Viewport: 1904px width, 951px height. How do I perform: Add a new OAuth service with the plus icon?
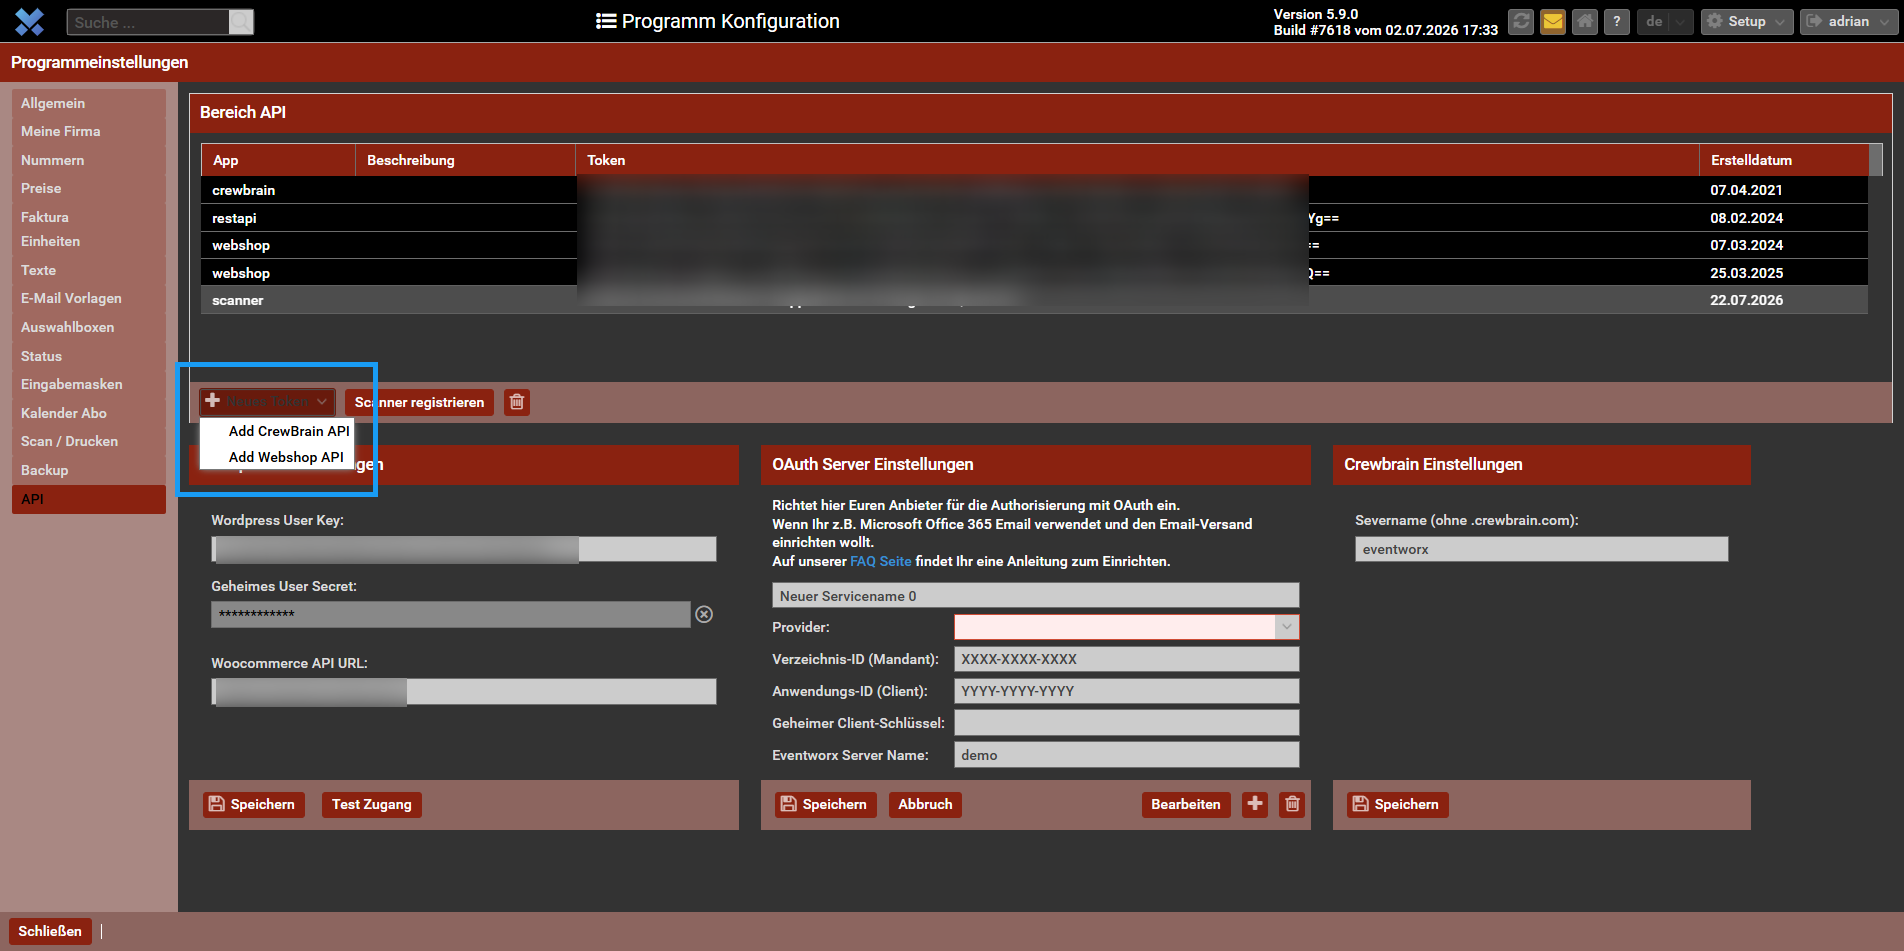(x=1255, y=804)
